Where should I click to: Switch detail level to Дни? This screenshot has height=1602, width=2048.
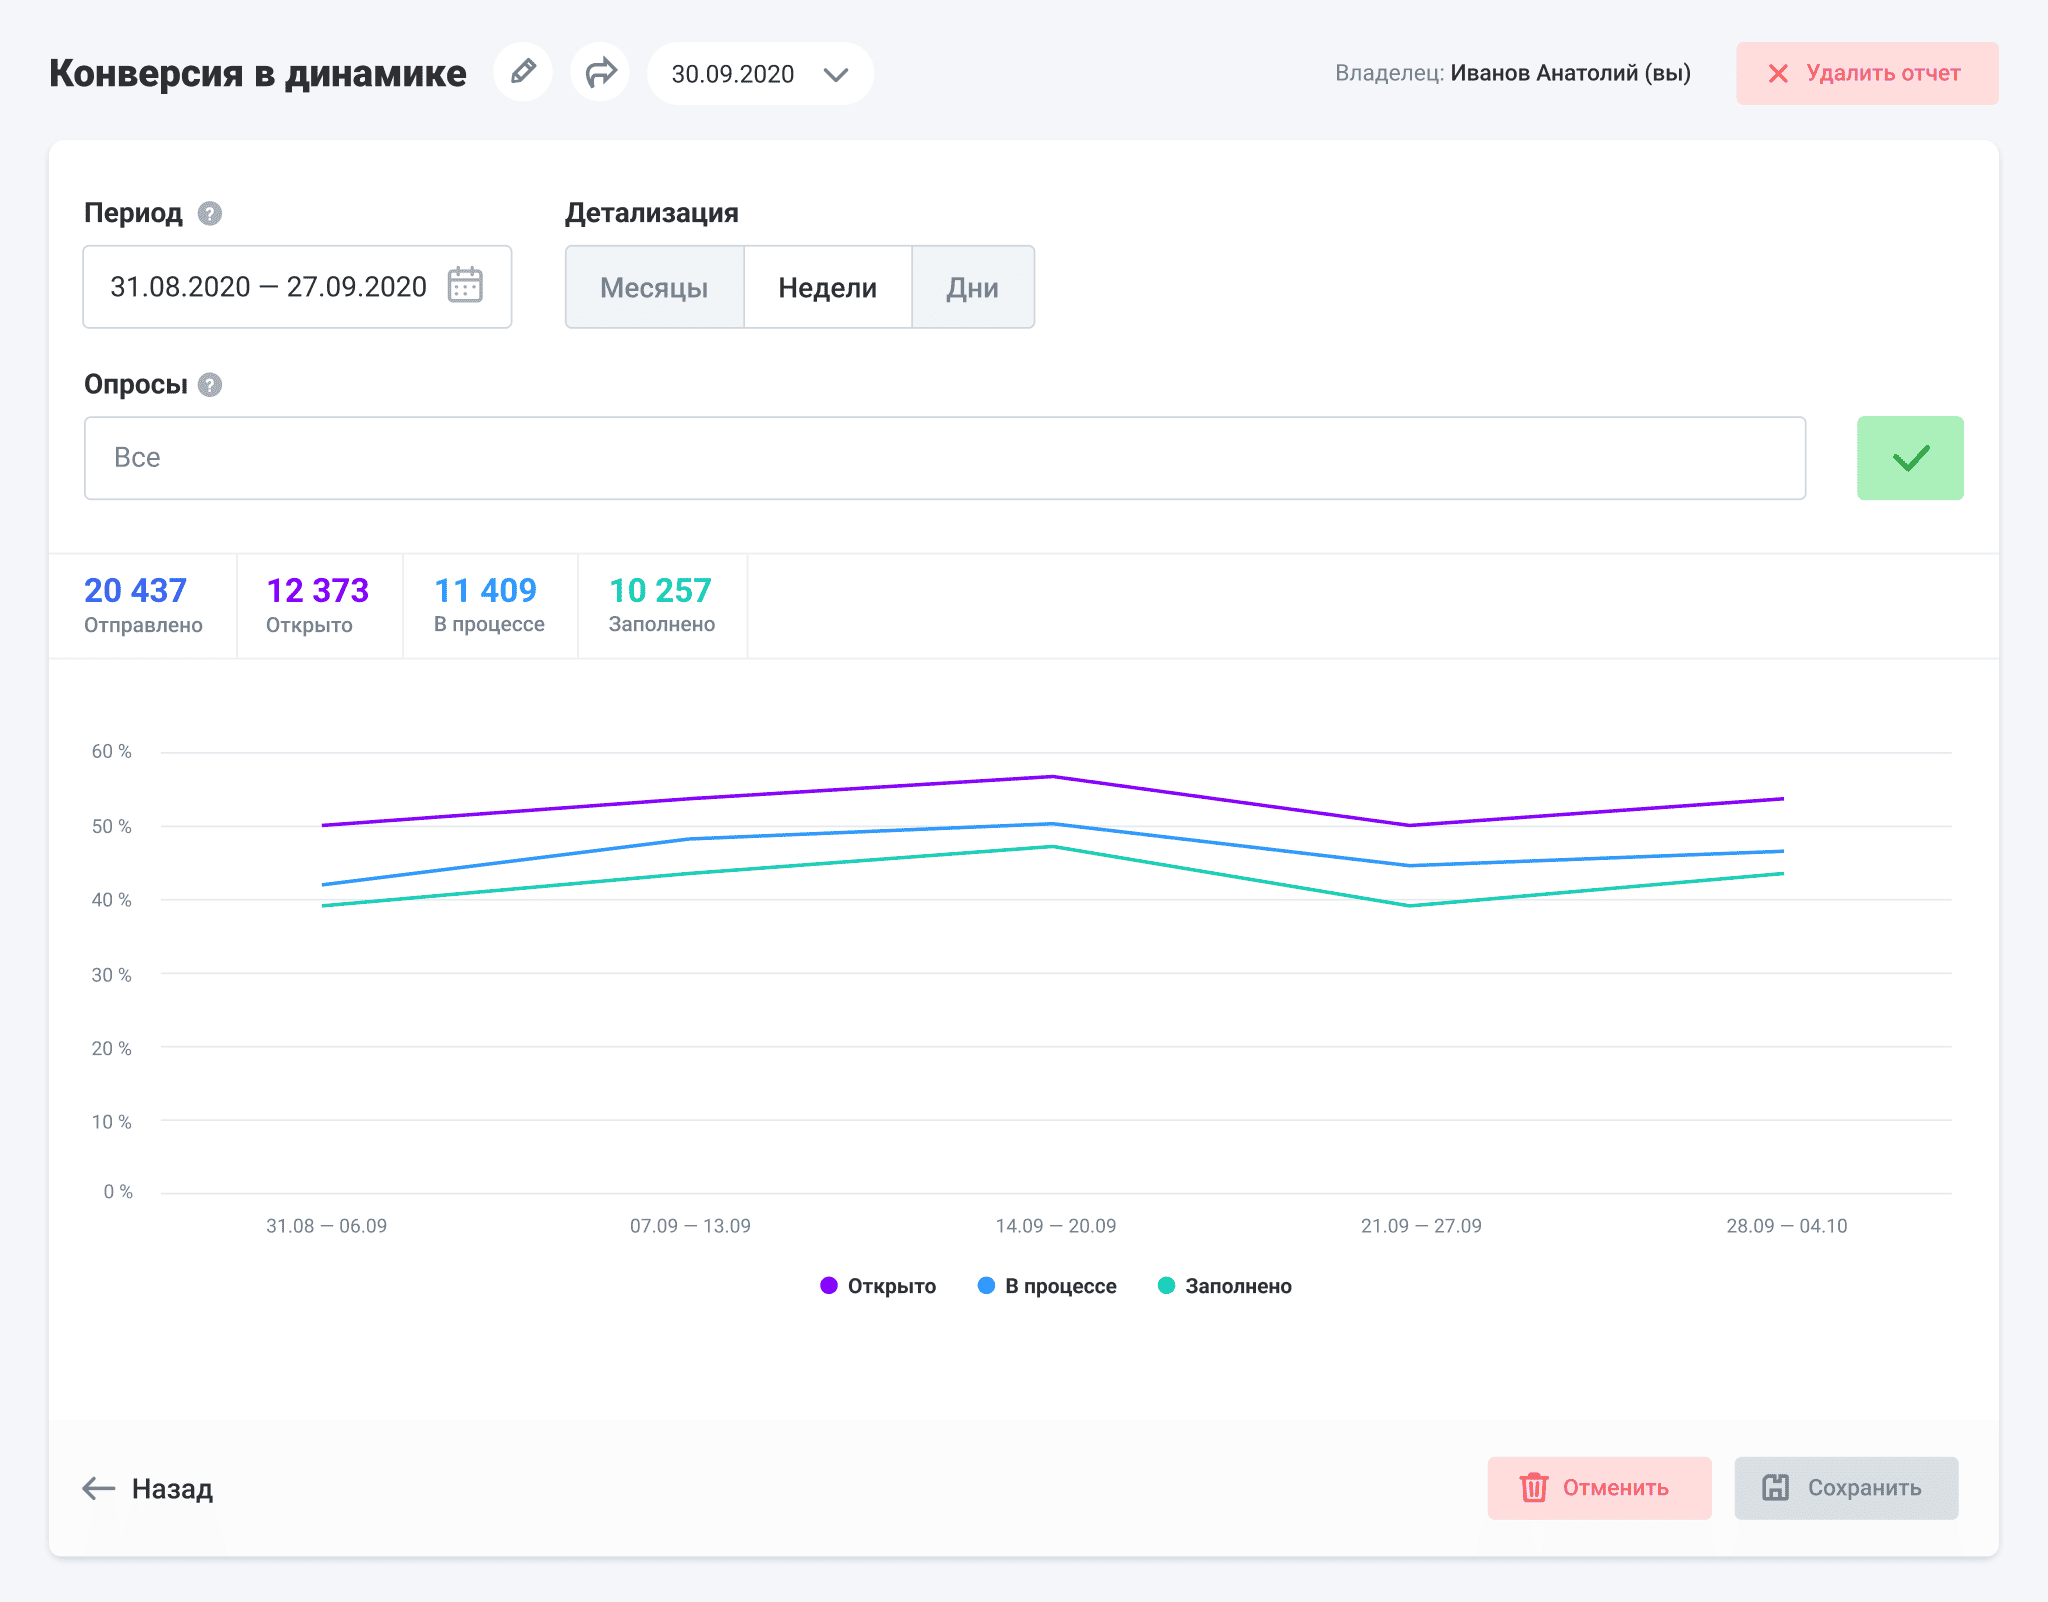(x=972, y=288)
